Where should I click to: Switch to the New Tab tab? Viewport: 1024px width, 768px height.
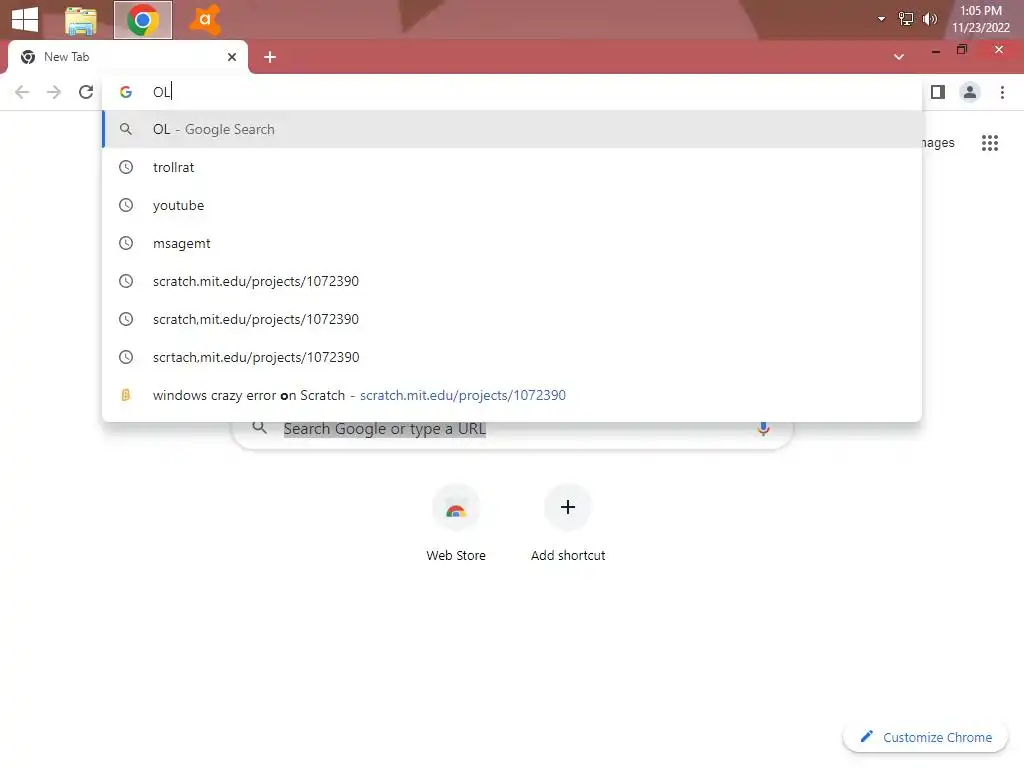(127, 57)
